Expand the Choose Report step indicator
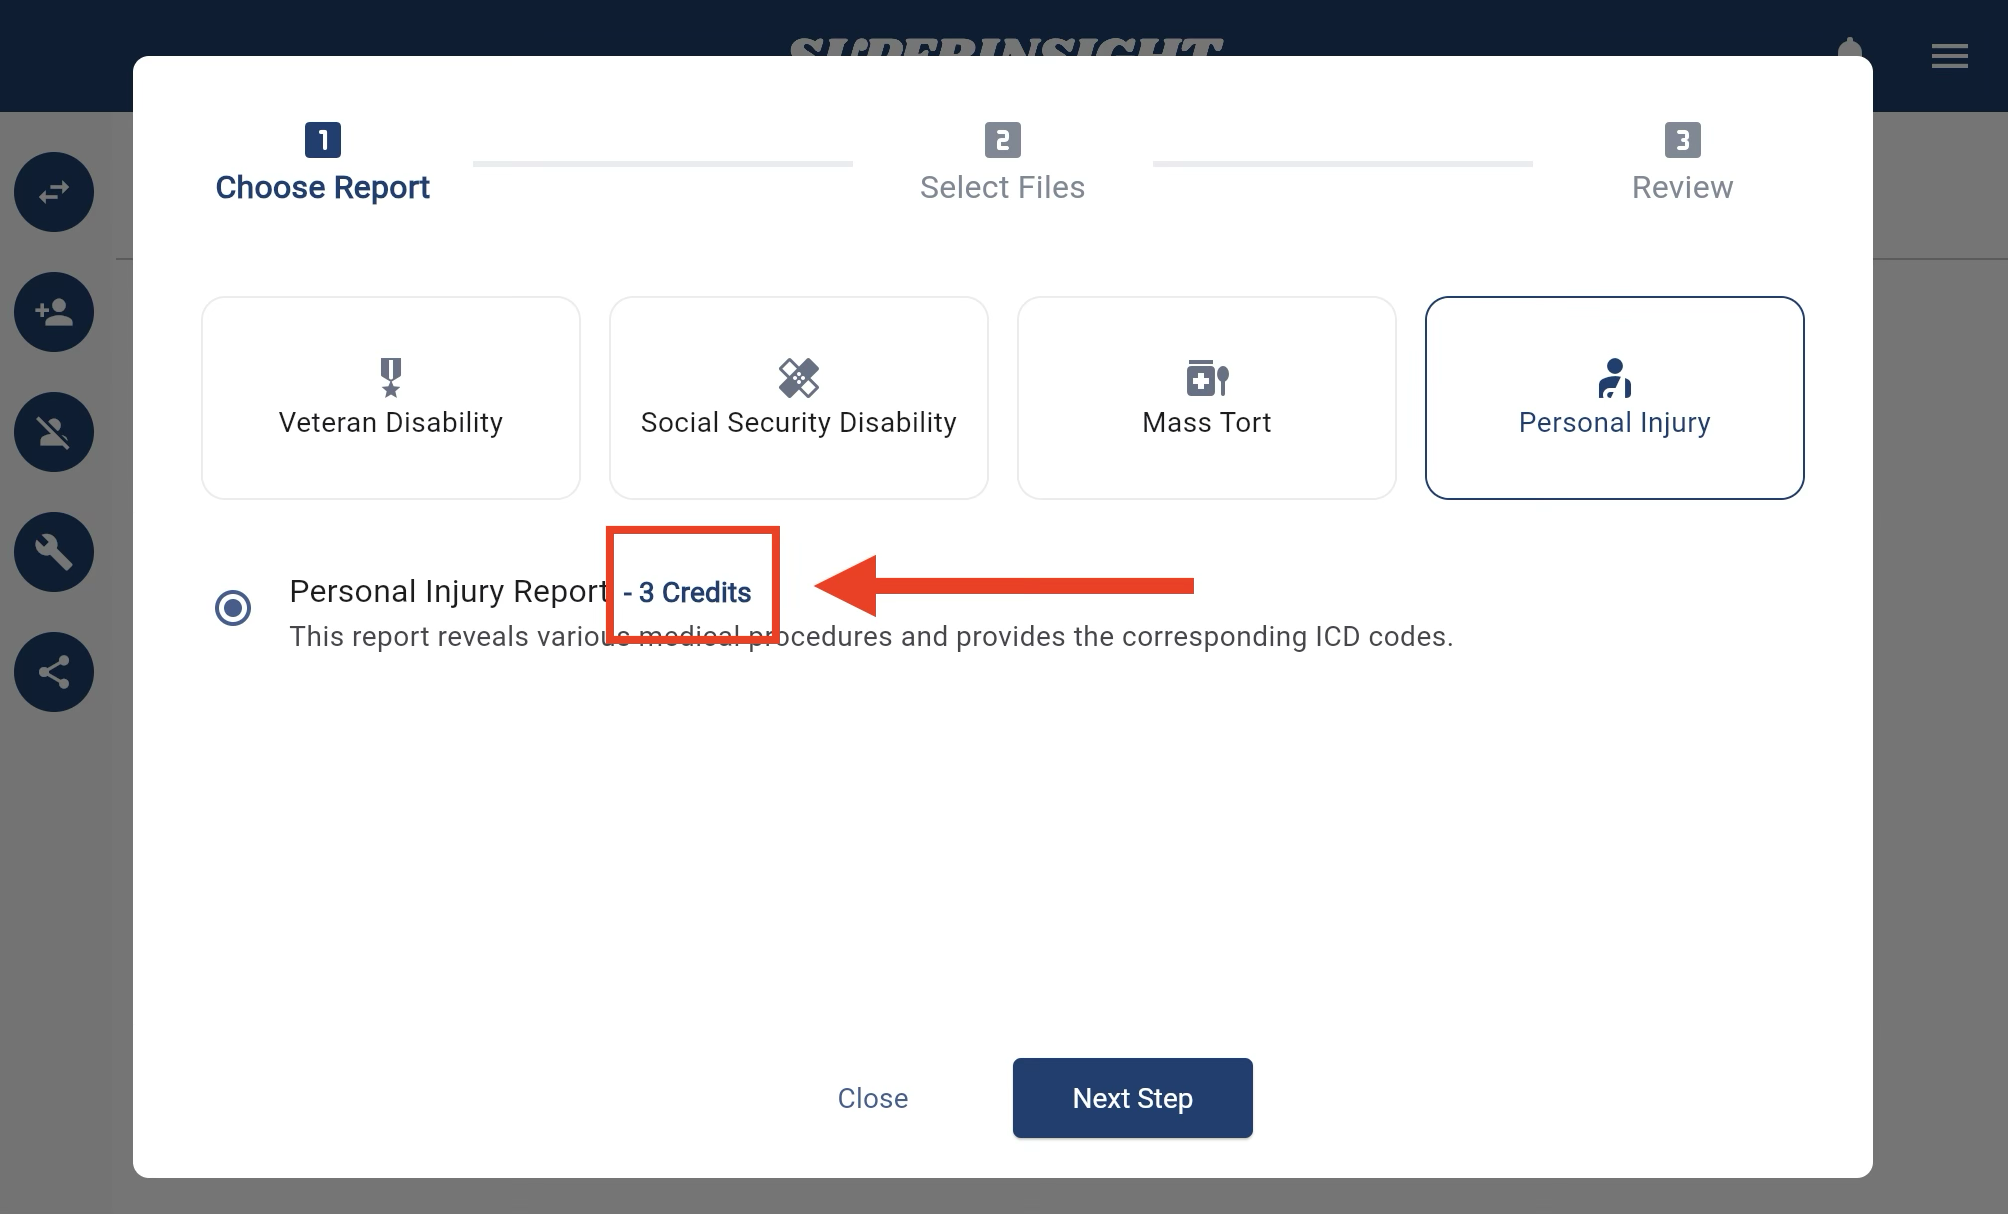This screenshot has height=1214, width=2008. point(321,161)
